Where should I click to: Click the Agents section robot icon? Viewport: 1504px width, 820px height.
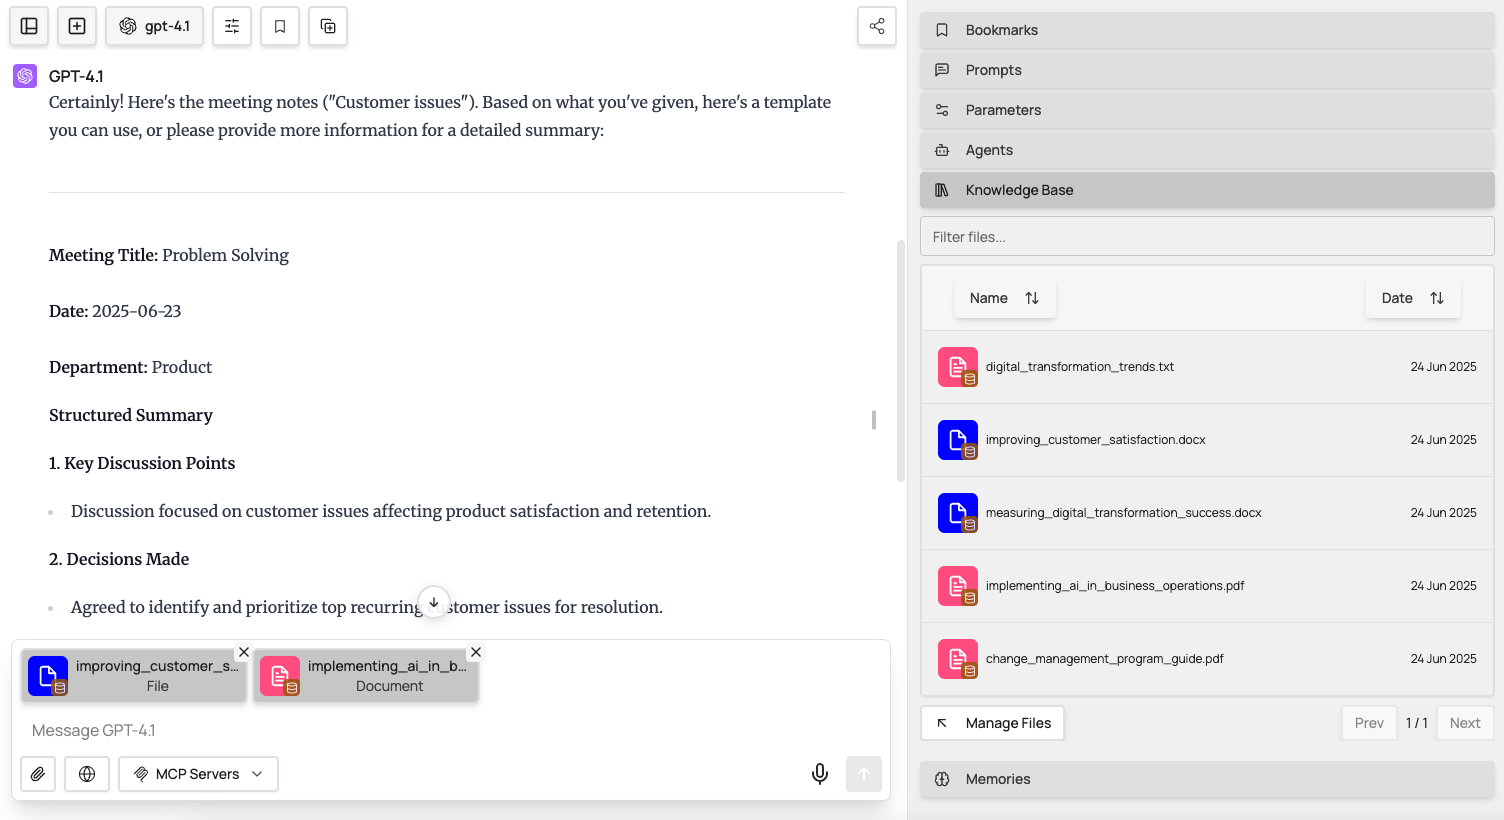click(x=942, y=150)
